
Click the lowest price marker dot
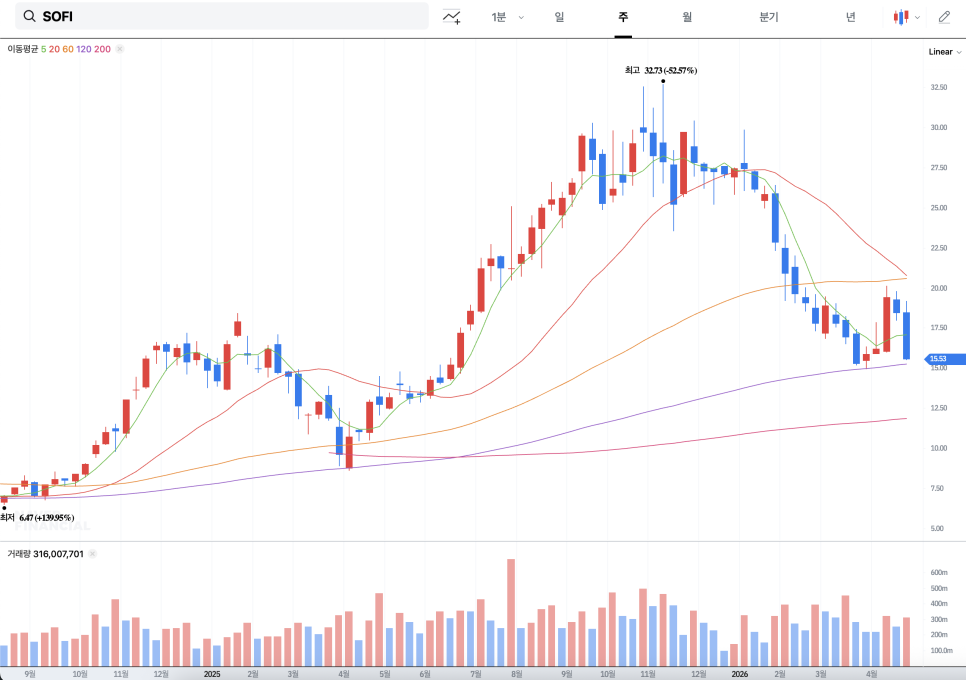pyautogui.click(x=4, y=507)
